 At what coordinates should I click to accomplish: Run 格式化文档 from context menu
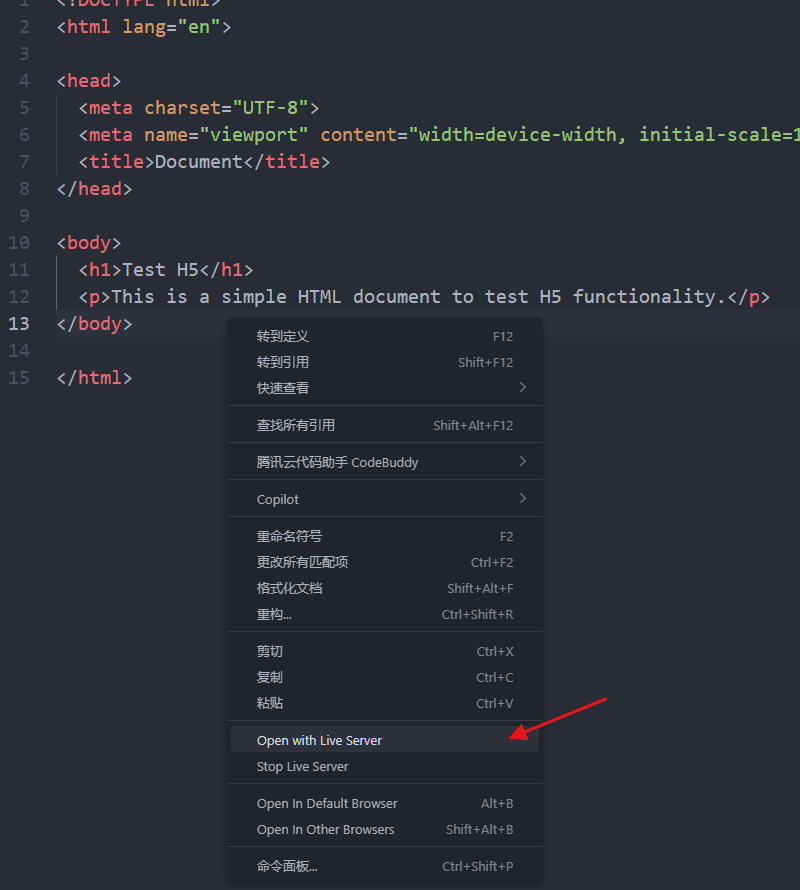click(384, 589)
